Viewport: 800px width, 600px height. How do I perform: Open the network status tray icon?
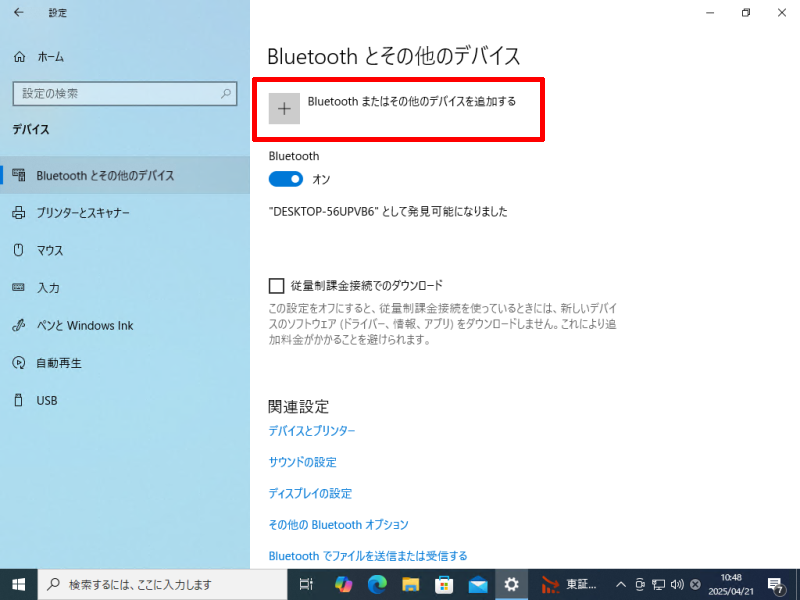click(x=659, y=585)
